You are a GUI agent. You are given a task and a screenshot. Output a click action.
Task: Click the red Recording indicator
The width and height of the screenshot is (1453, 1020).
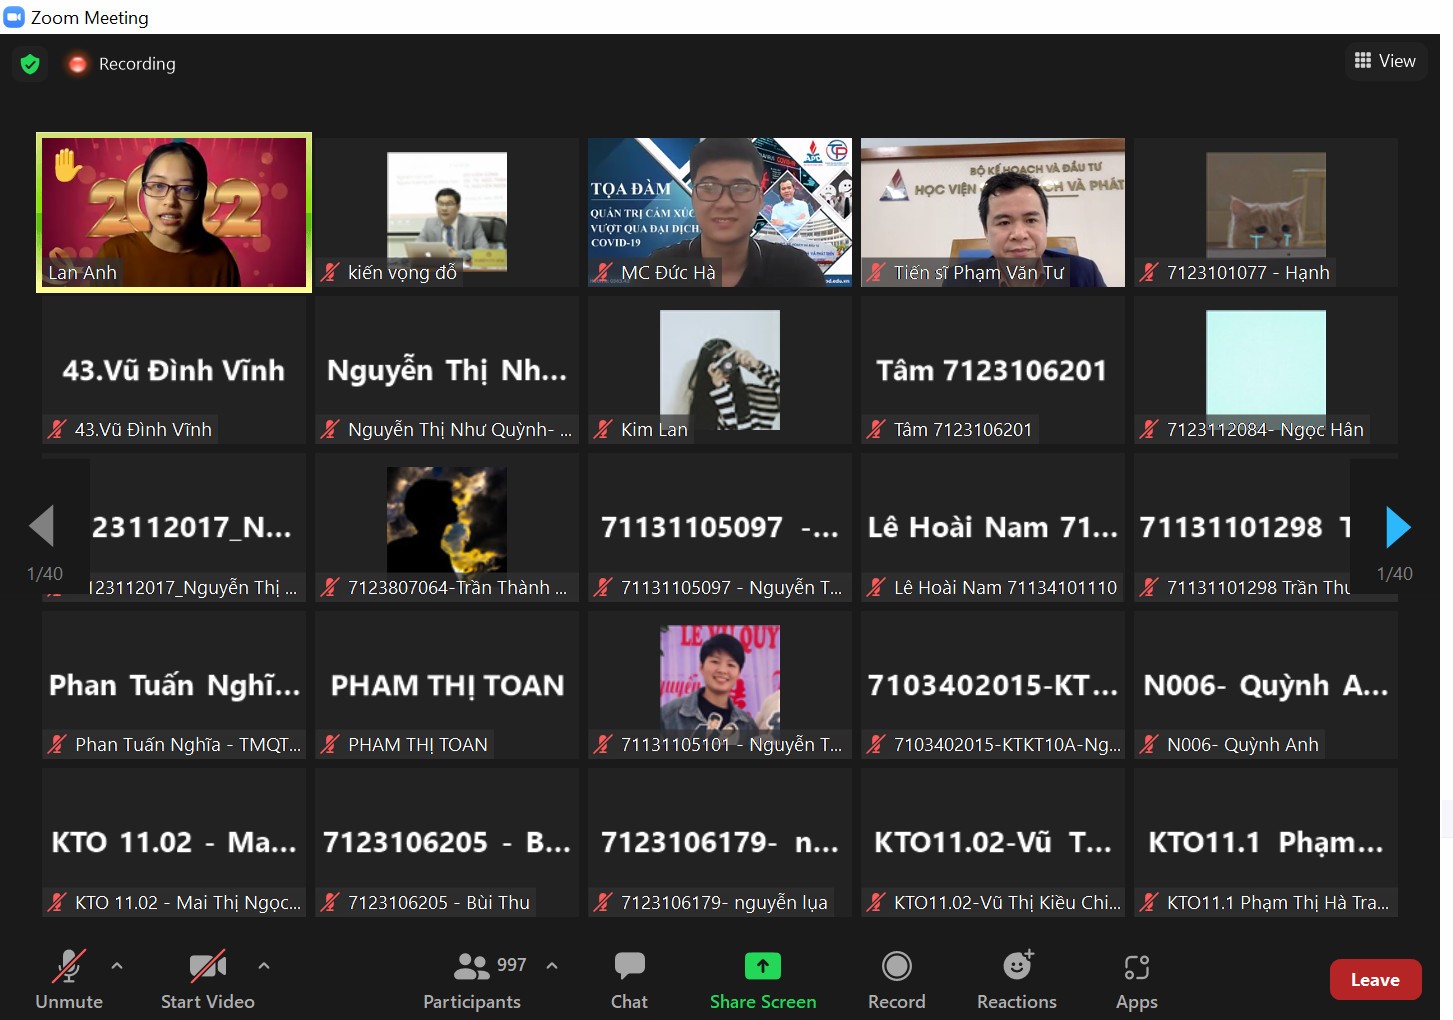pos(122,64)
